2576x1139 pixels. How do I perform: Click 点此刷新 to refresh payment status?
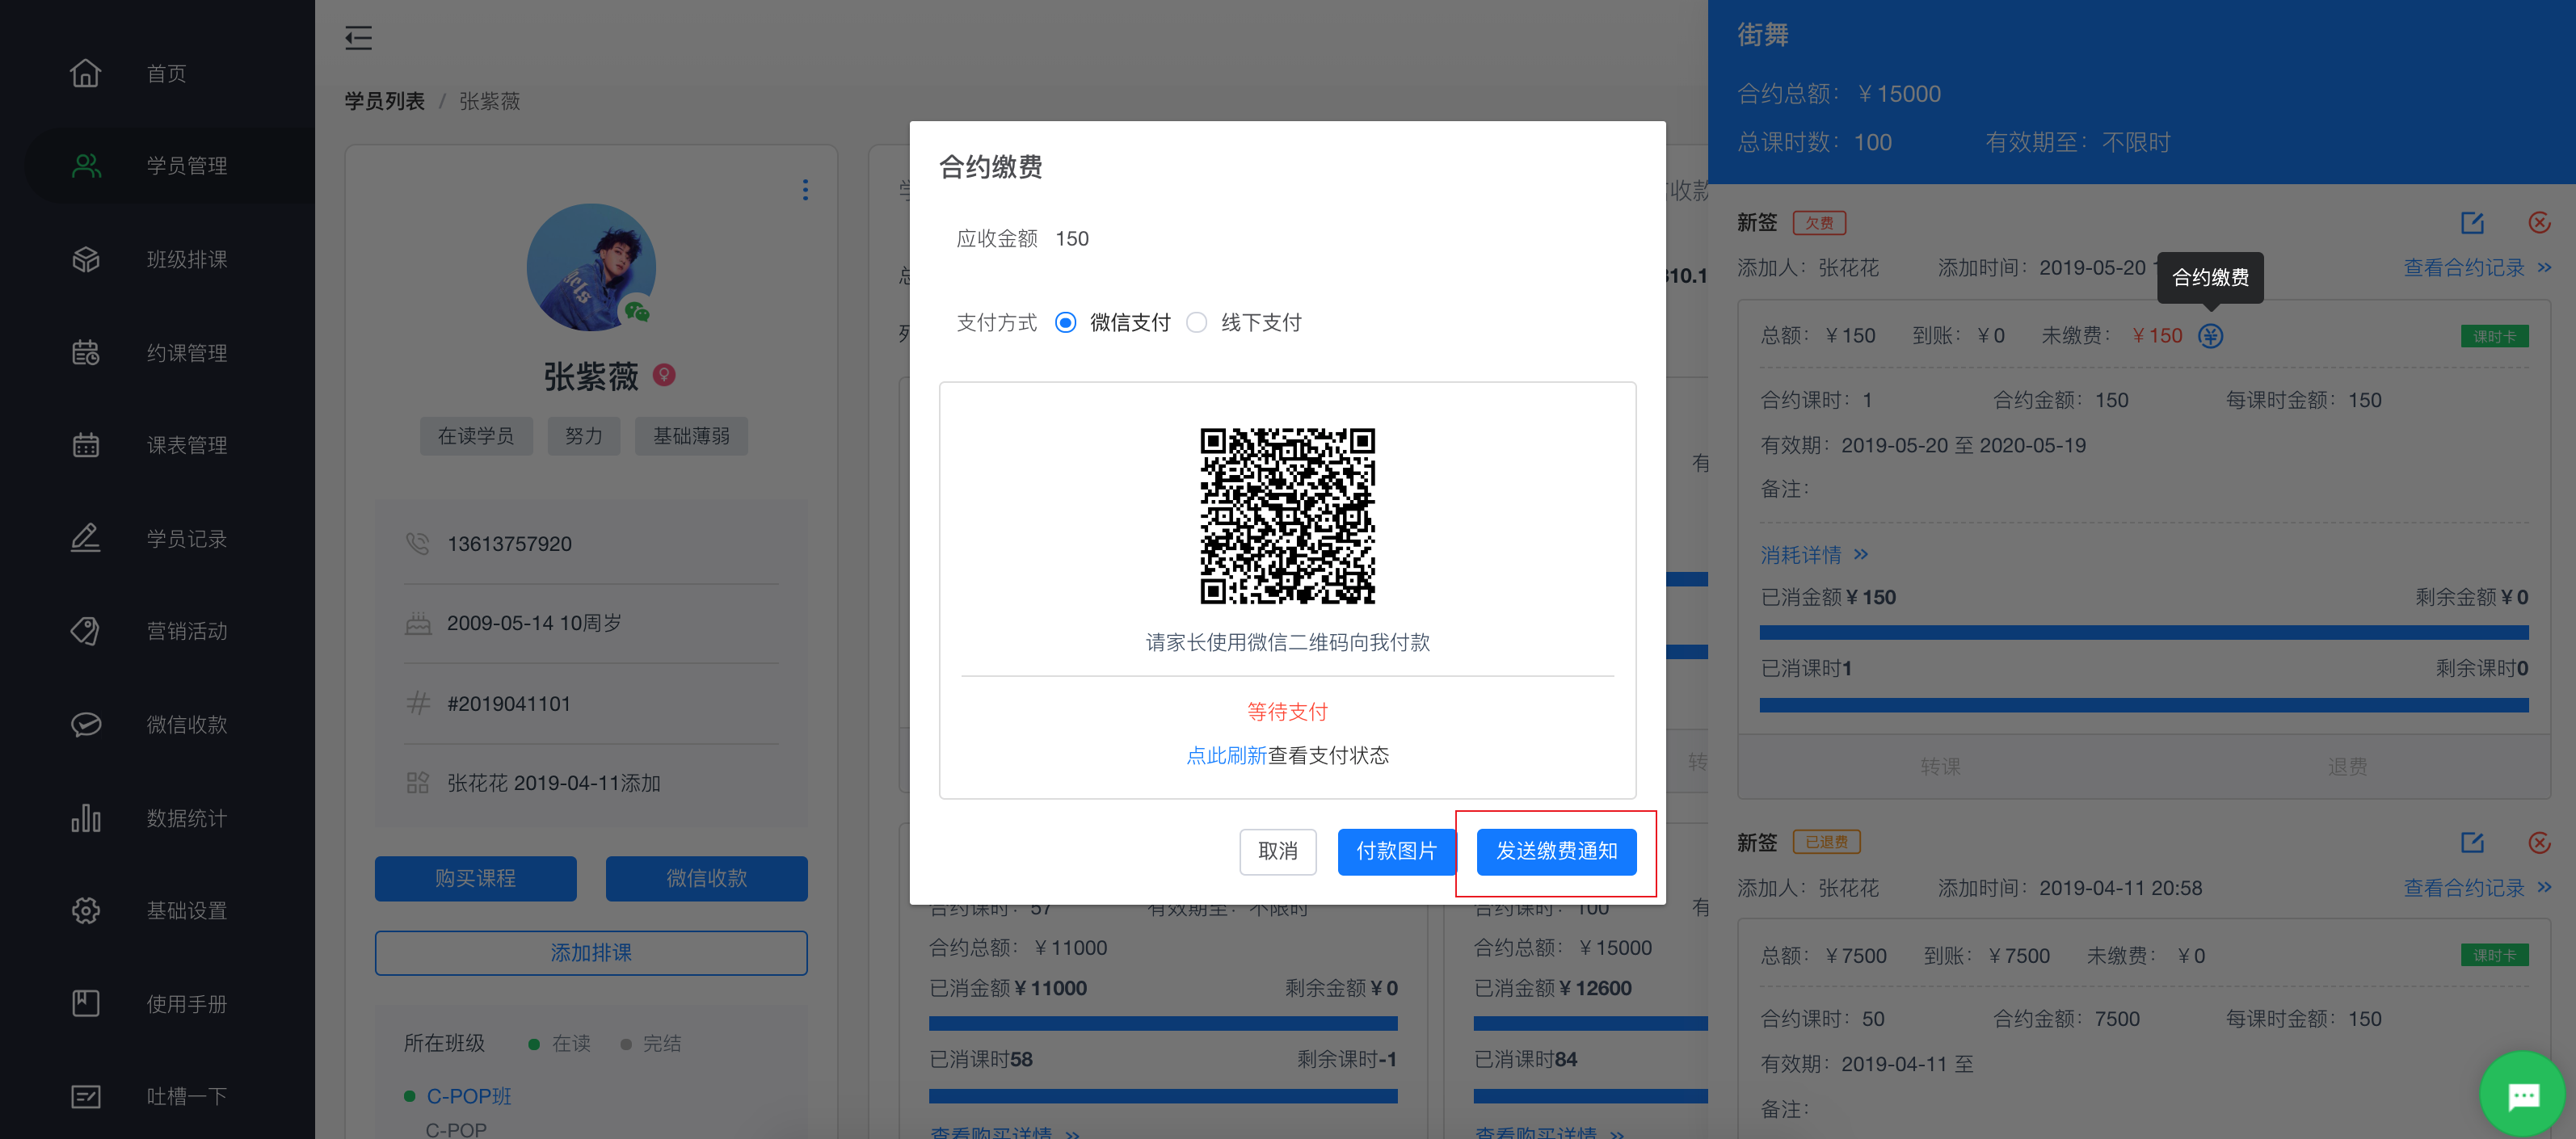(1226, 755)
